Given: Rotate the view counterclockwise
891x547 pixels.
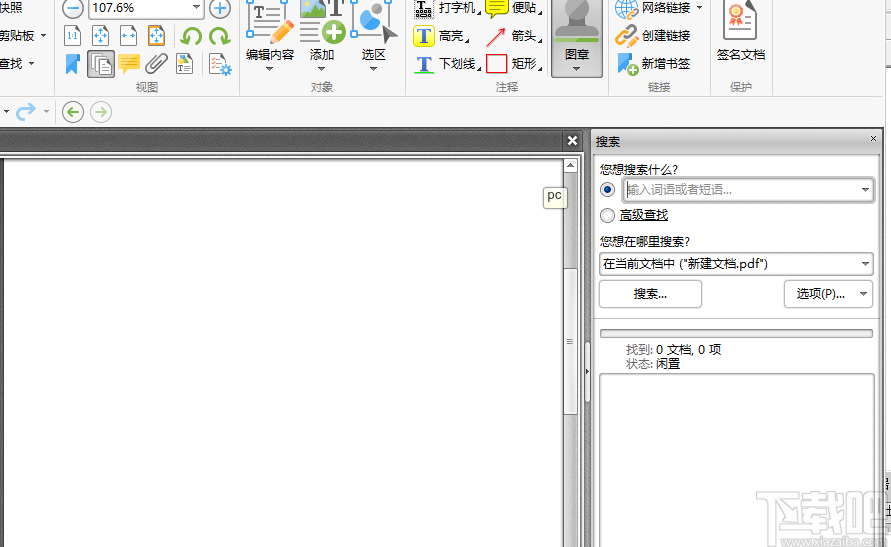Looking at the screenshot, I should pyautogui.click(x=191, y=37).
